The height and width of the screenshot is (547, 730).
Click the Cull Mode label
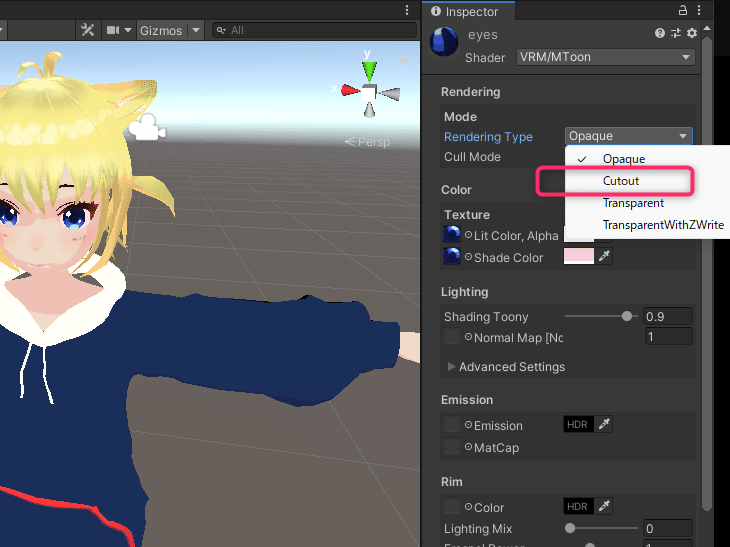point(472,157)
